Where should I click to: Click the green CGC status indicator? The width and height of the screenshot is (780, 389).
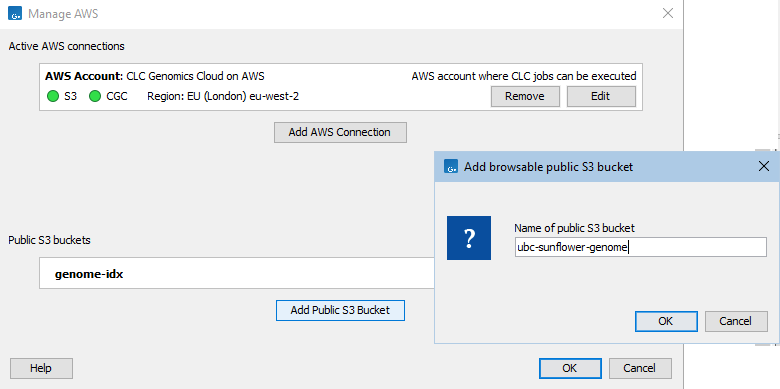pyautogui.click(x=95, y=97)
